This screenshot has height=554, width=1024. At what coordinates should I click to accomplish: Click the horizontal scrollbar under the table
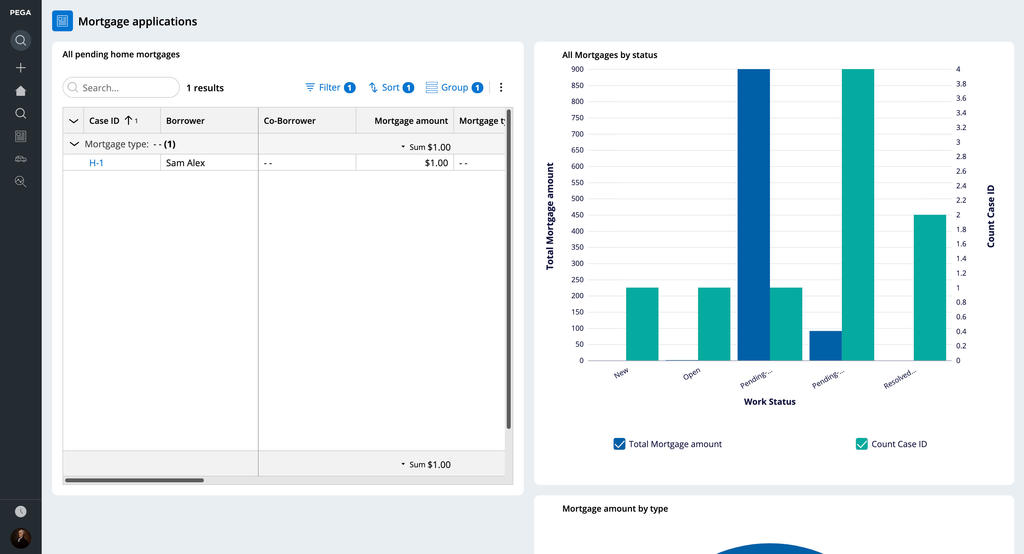(135, 480)
